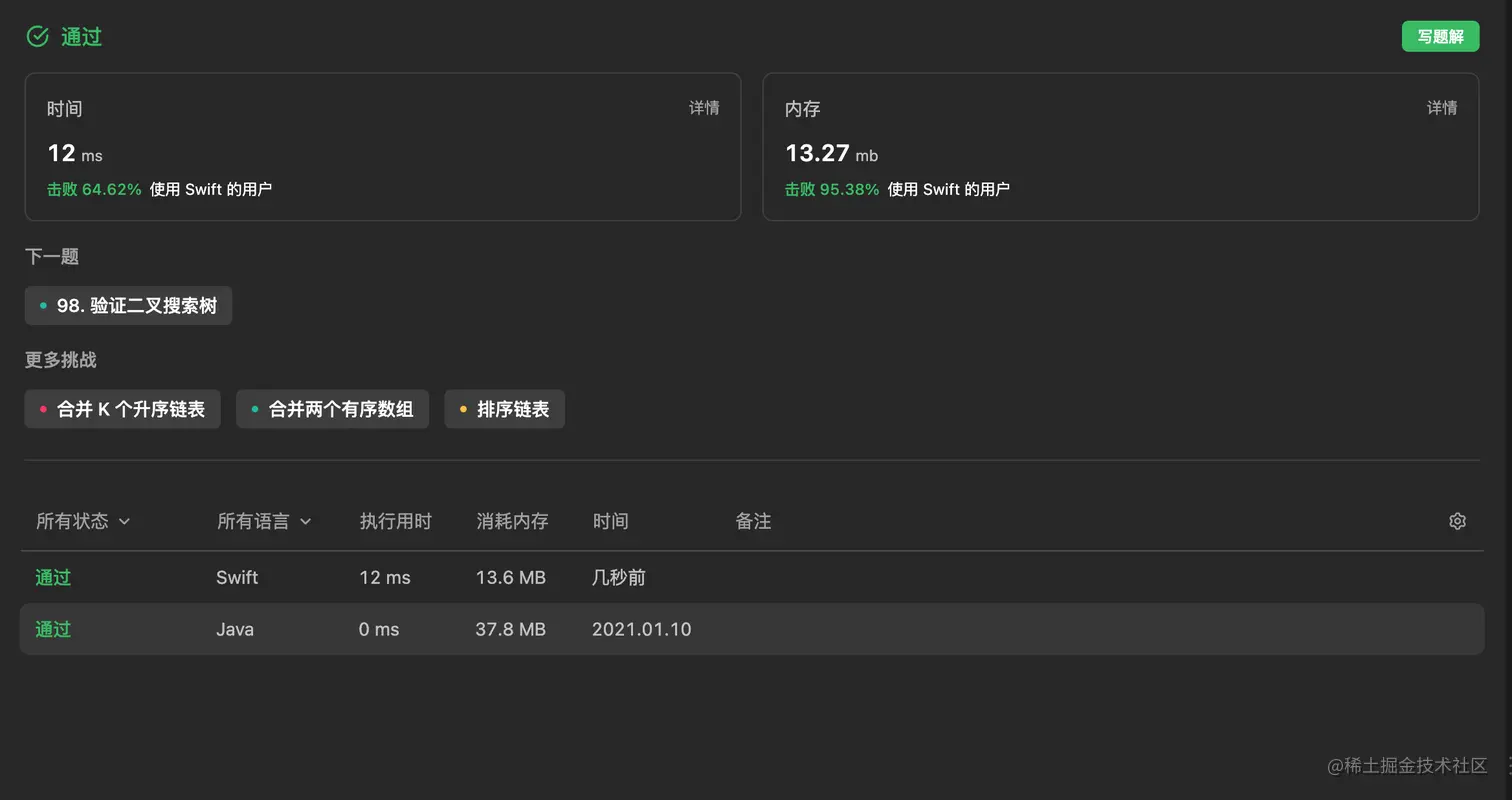Screen dimensions: 1512x800
Task: Click the 写题解 button
Action: tap(1440, 36)
